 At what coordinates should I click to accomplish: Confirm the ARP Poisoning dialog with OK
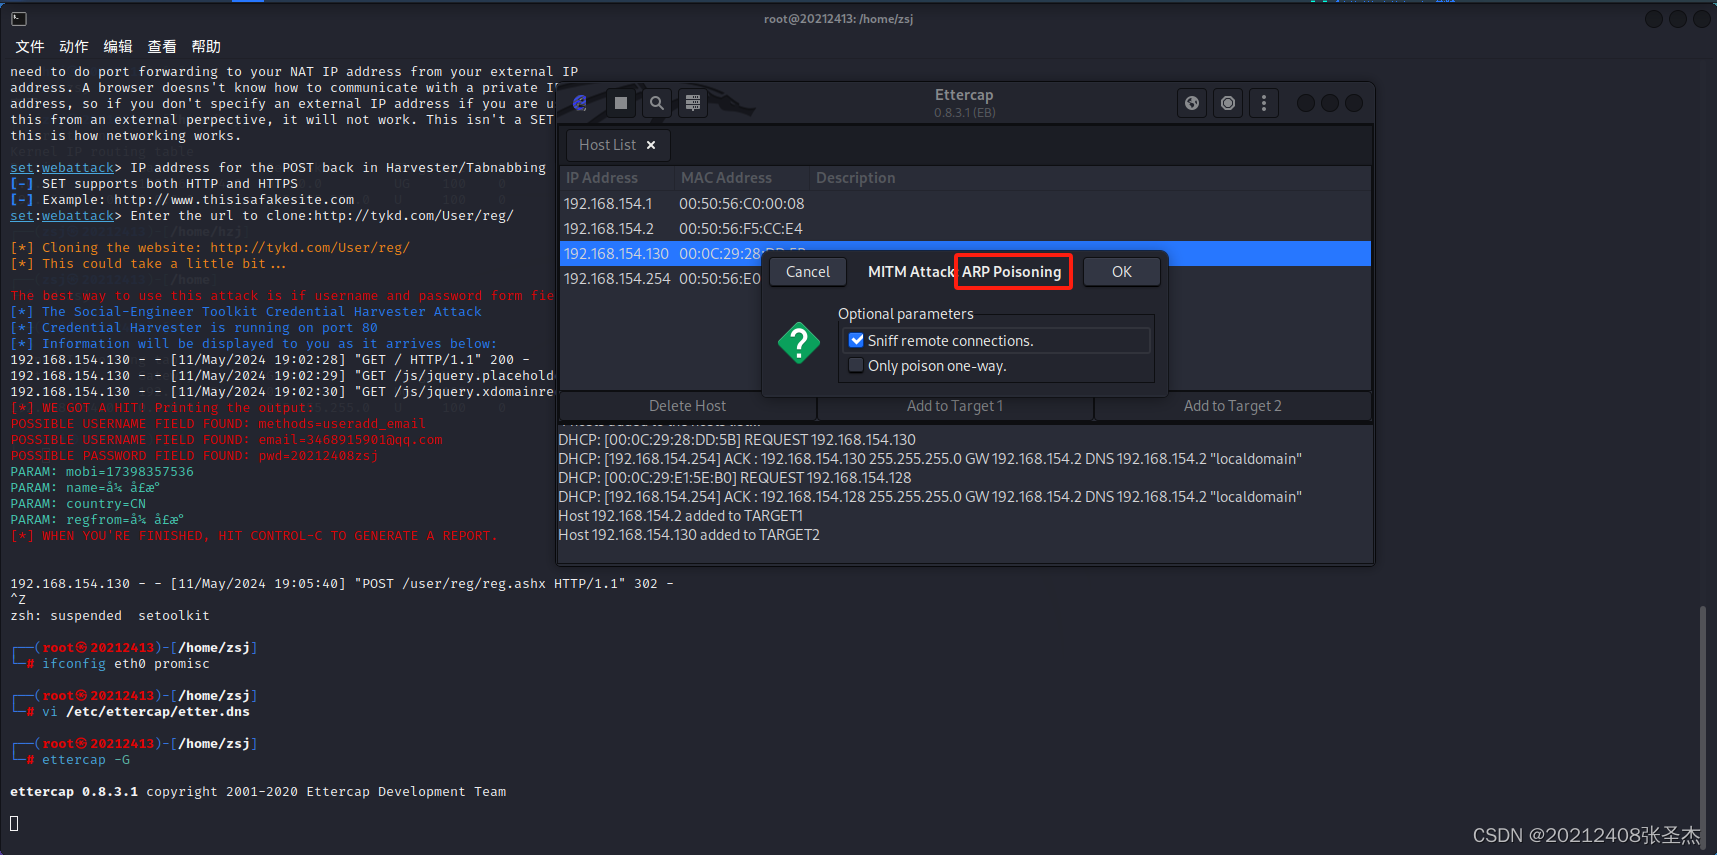[x=1122, y=272]
